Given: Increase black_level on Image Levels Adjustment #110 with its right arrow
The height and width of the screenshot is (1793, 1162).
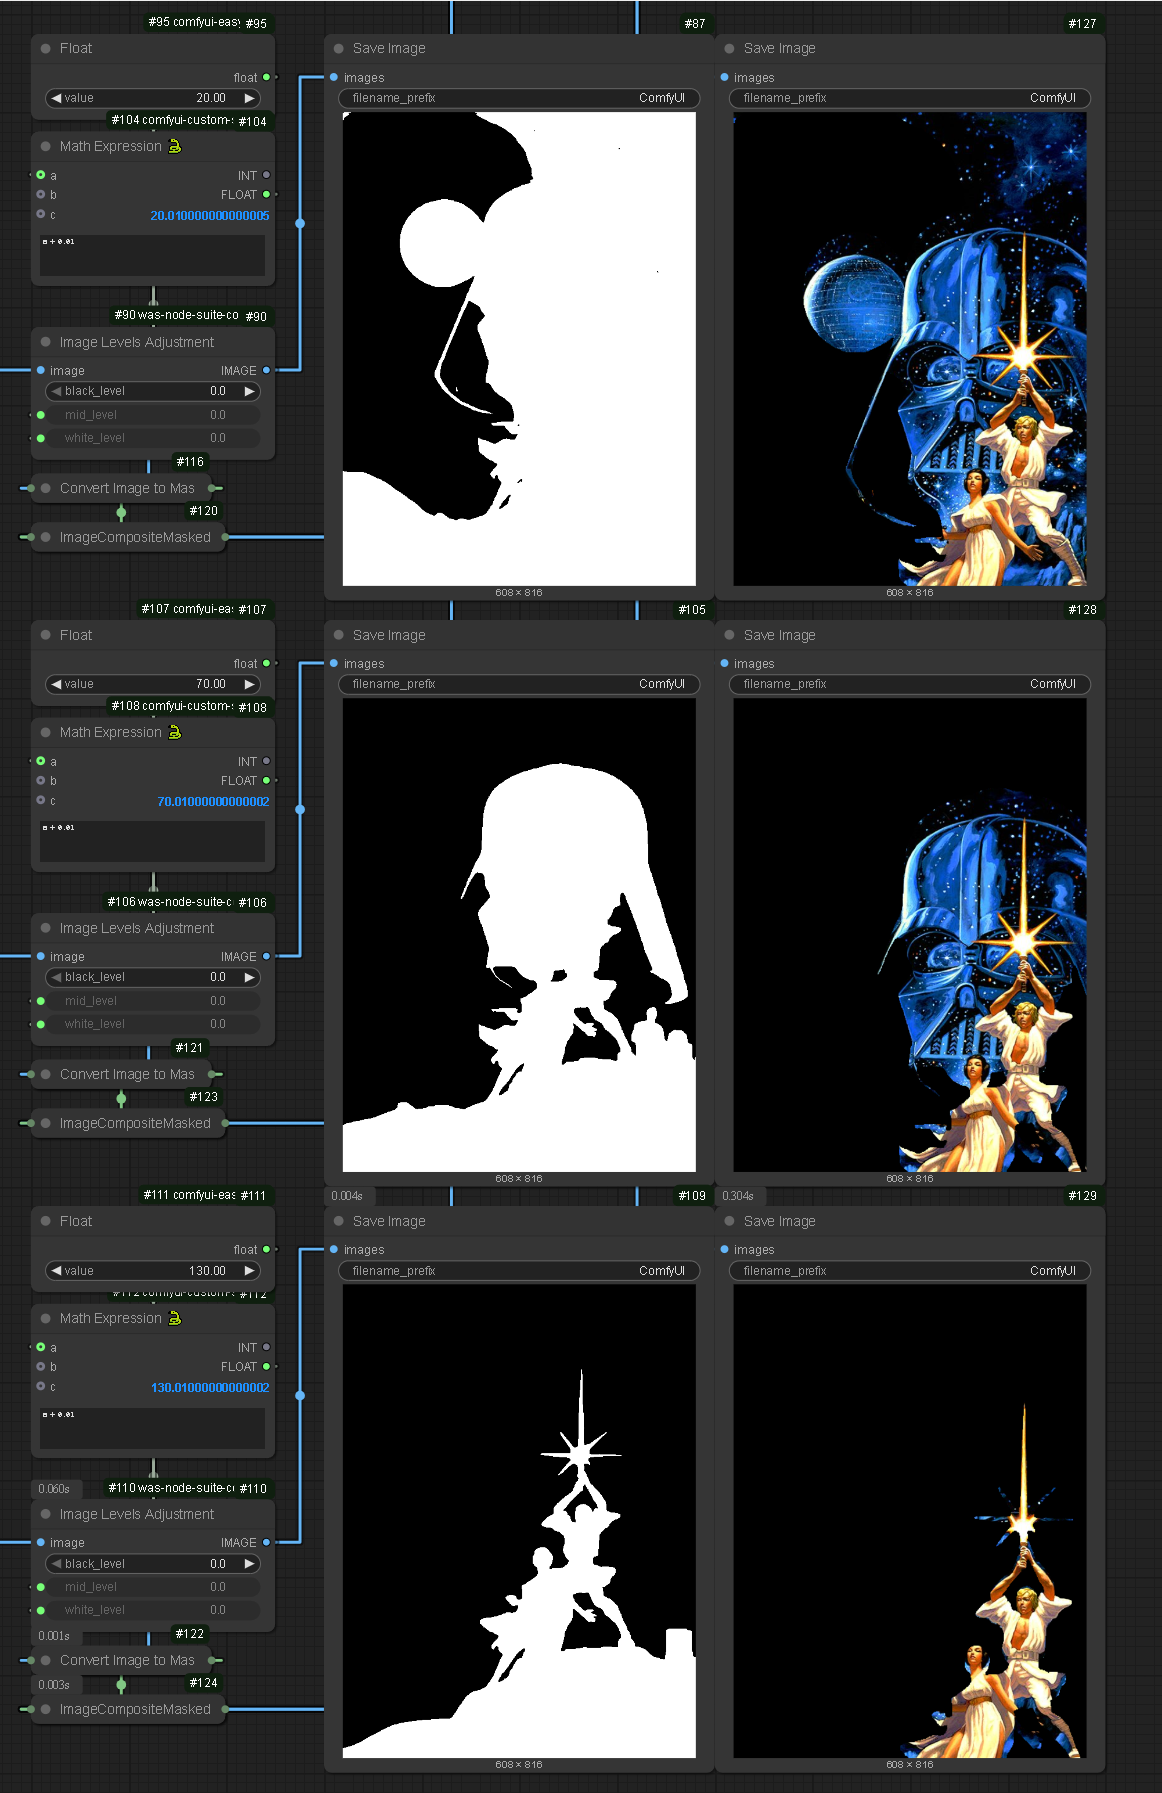Looking at the screenshot, I should 249,1564.
